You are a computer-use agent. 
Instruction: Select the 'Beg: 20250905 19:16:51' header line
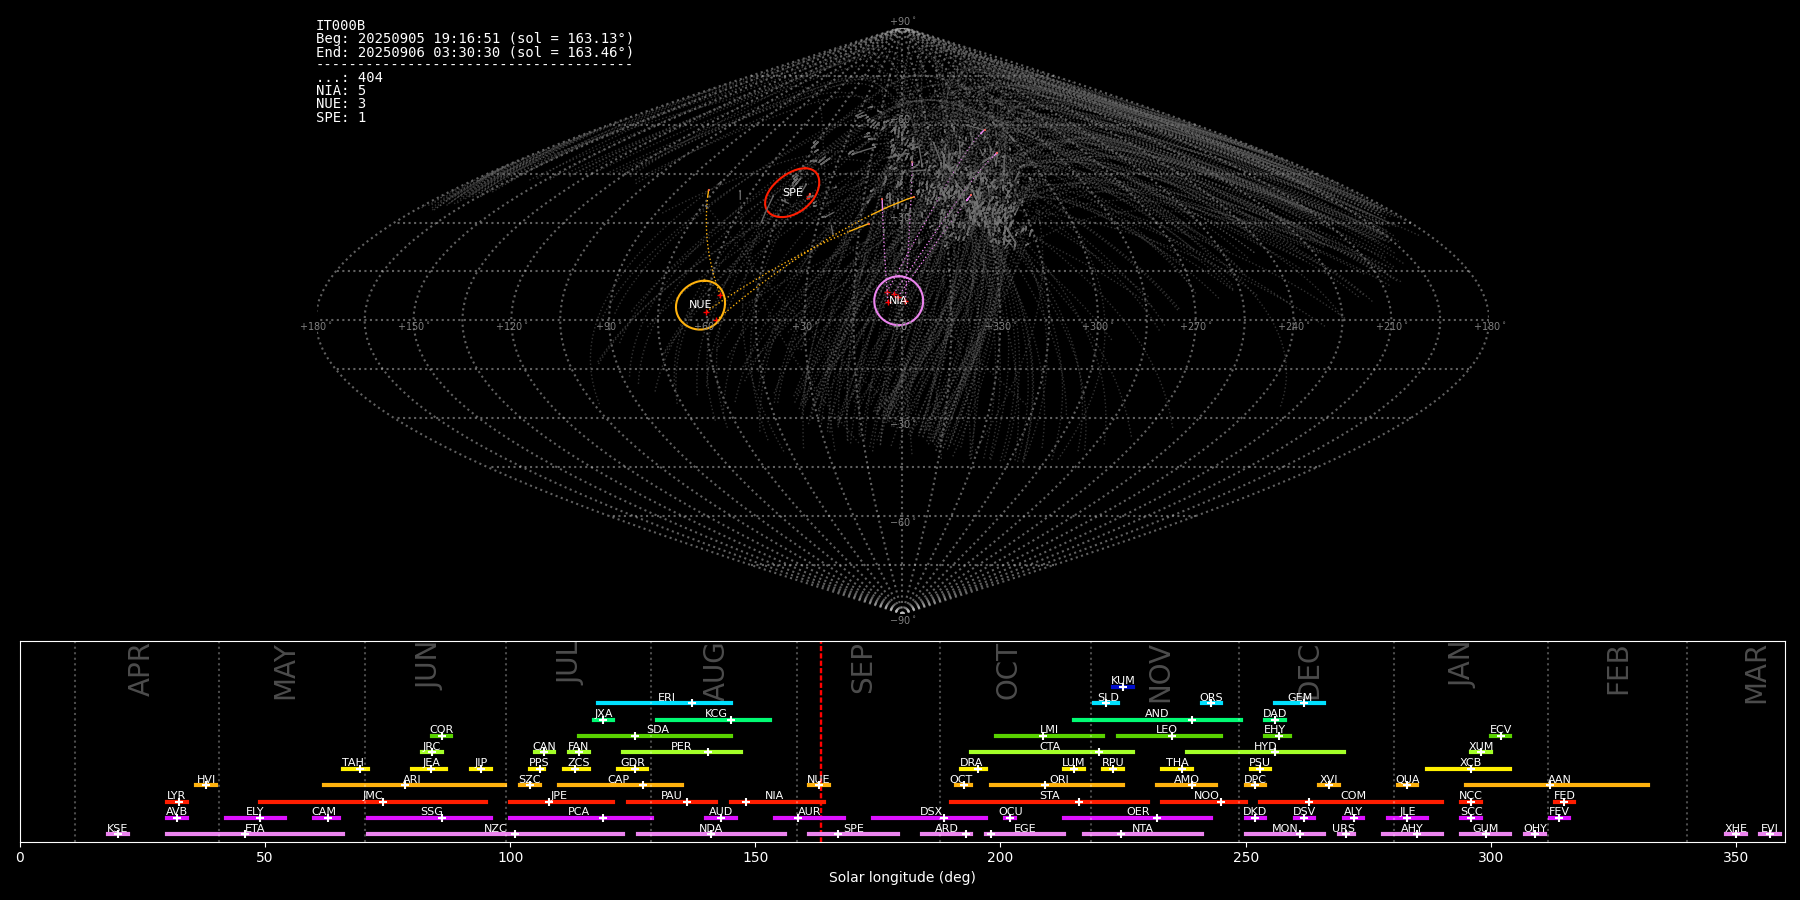(x=475, y=39)
